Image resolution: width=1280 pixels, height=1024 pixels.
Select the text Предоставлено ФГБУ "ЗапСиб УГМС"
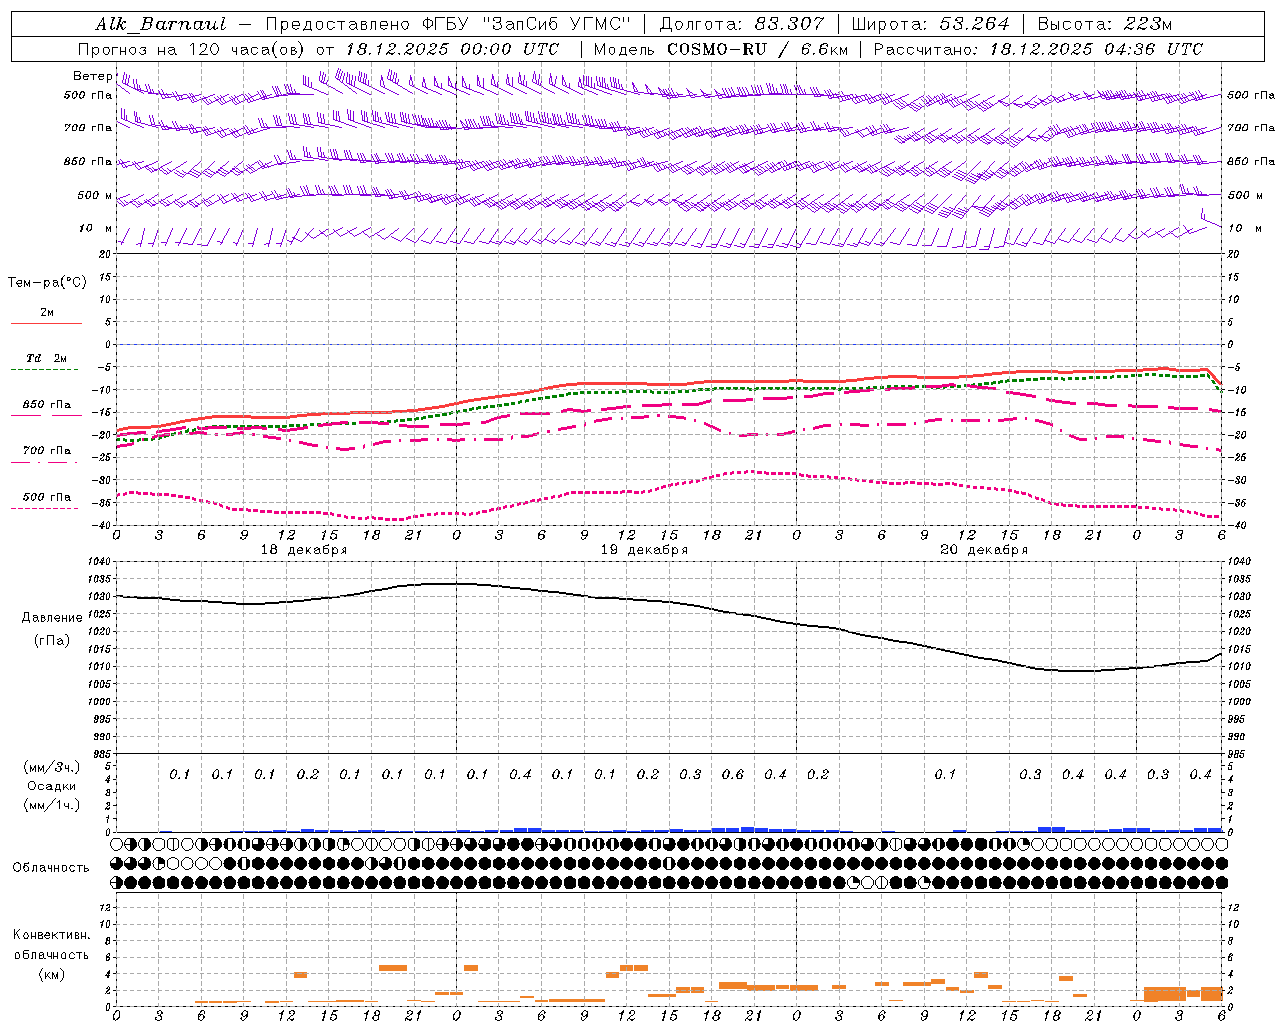pos(448,24)
